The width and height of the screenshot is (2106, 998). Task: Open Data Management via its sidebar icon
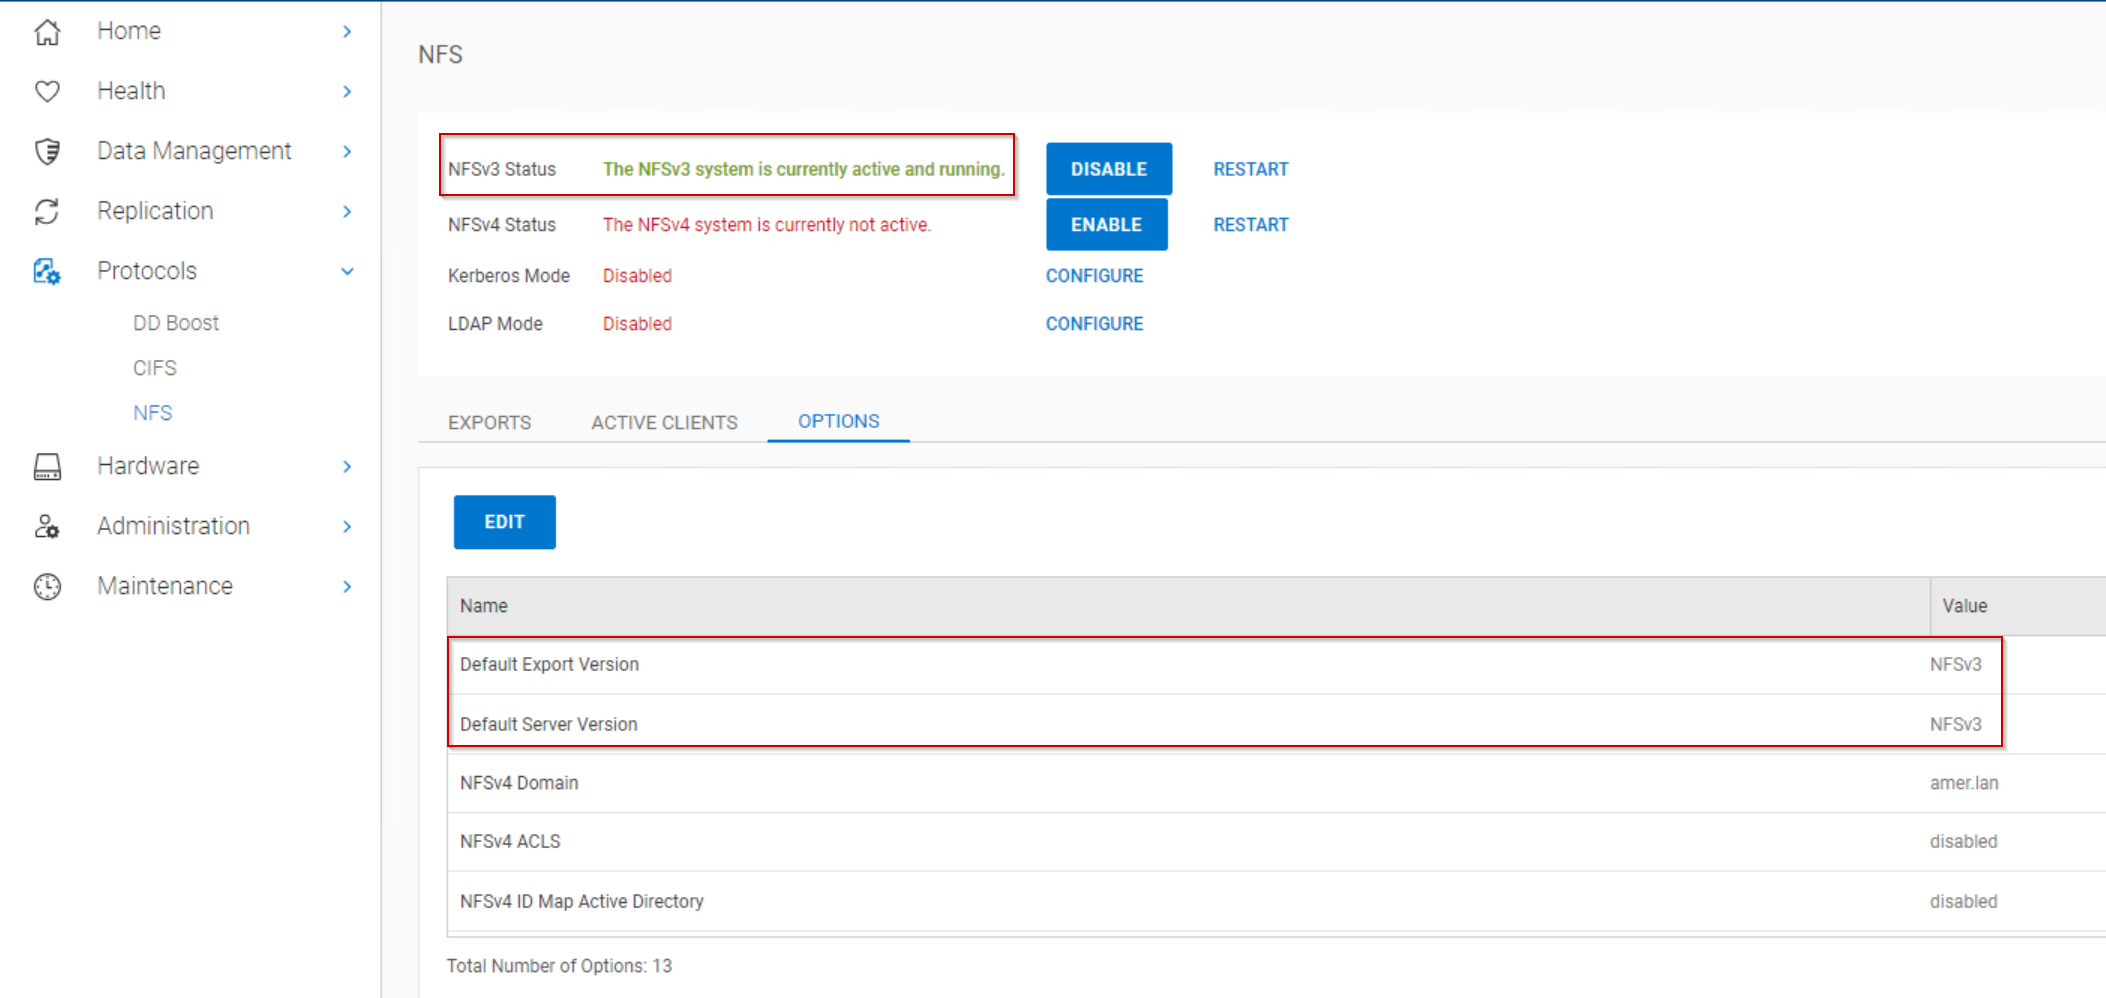pyautogui.click(x=47, y=150)
